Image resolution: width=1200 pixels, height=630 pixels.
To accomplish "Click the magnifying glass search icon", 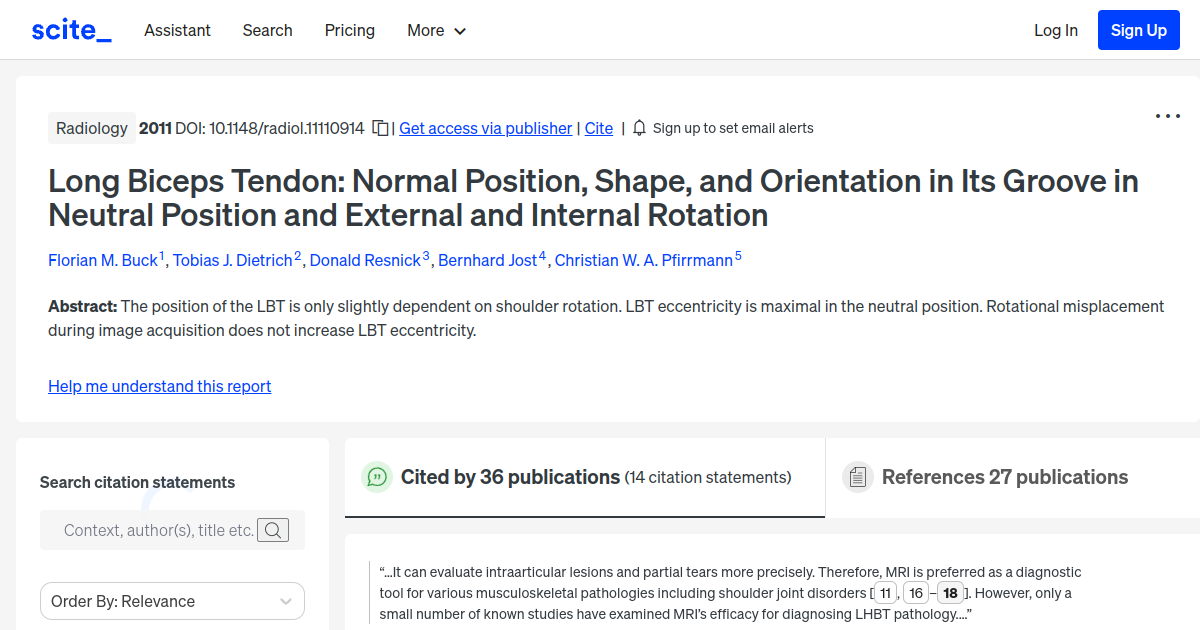I will pos(272,529).
